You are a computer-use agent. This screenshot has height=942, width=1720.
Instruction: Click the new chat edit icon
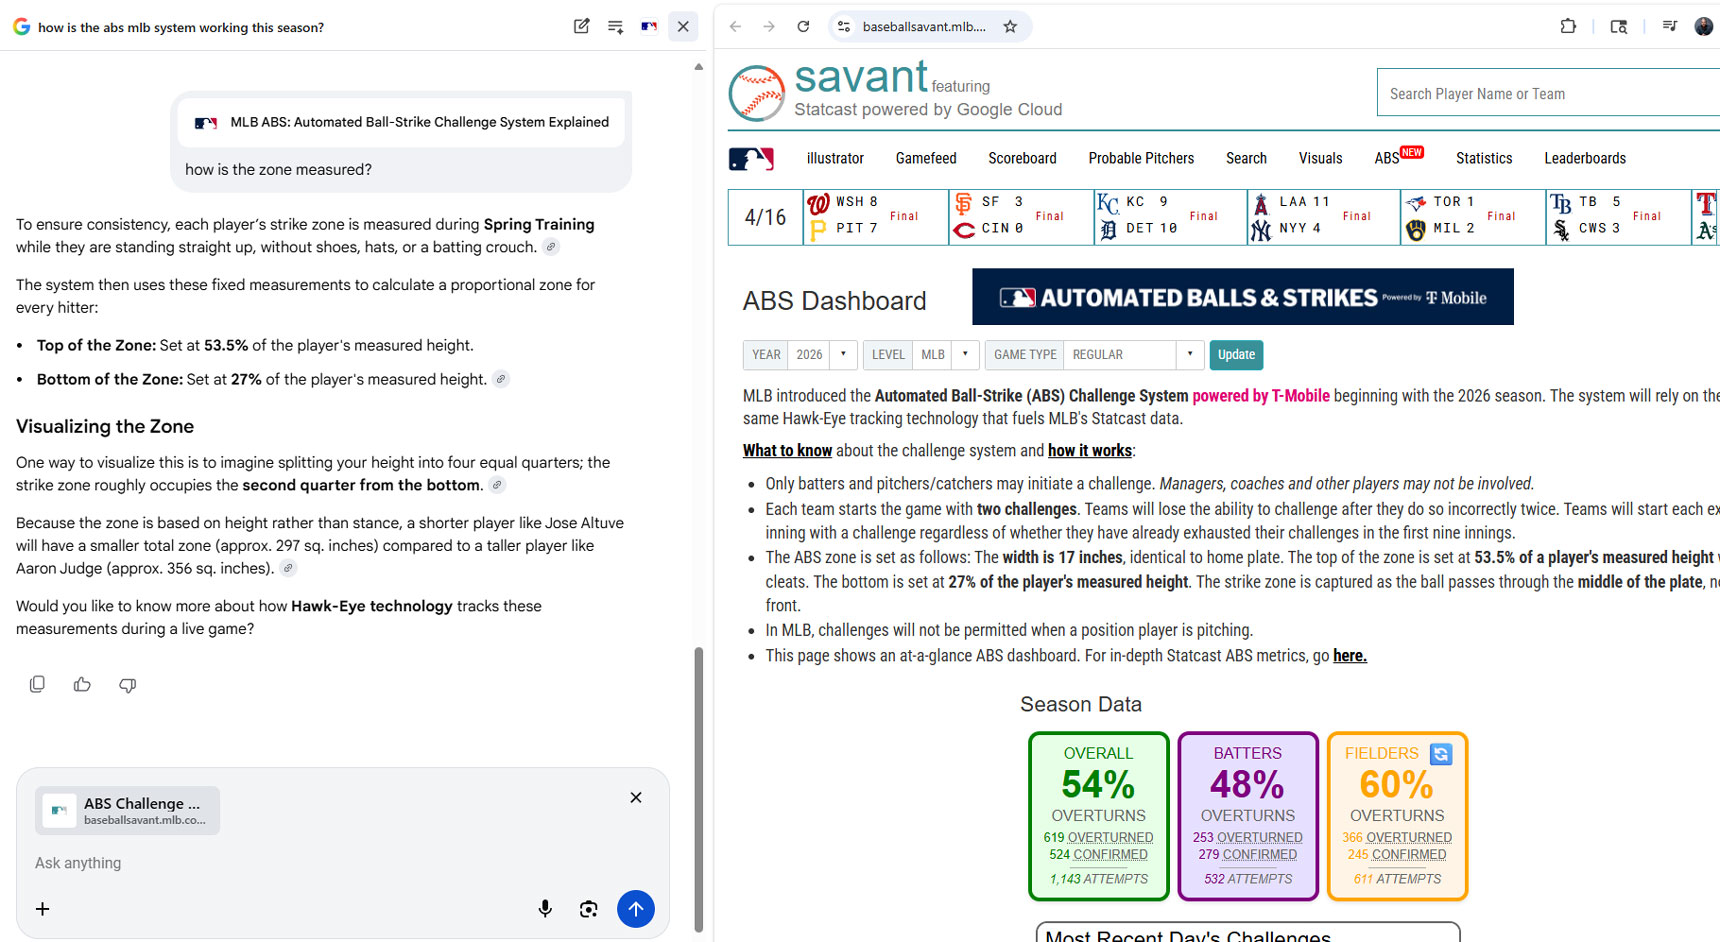pos(581,27)
